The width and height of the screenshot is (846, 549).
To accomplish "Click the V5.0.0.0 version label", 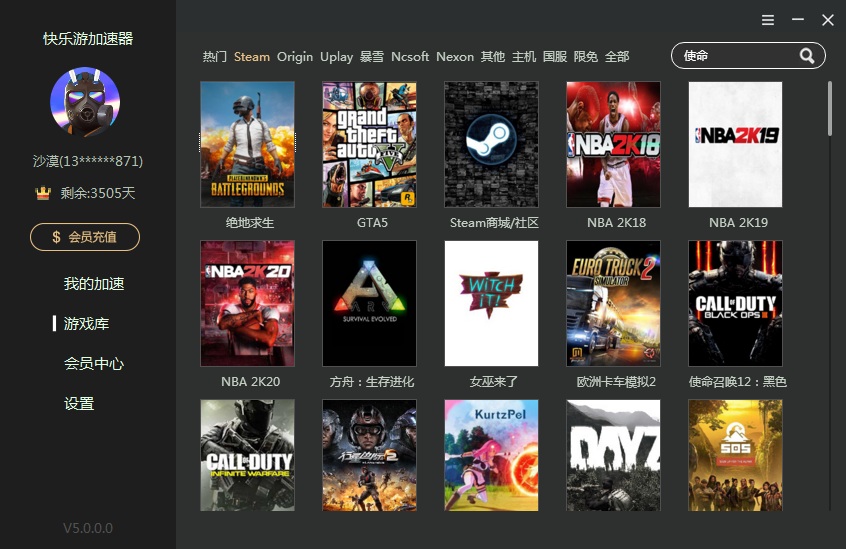I will [88, 528].
